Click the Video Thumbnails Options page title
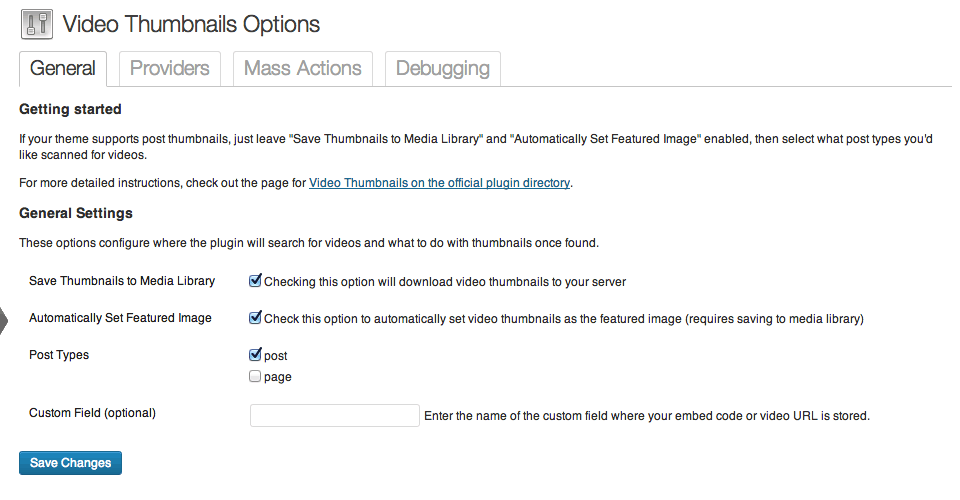Screen dimensions: 960x500 [x=191, y=24]
